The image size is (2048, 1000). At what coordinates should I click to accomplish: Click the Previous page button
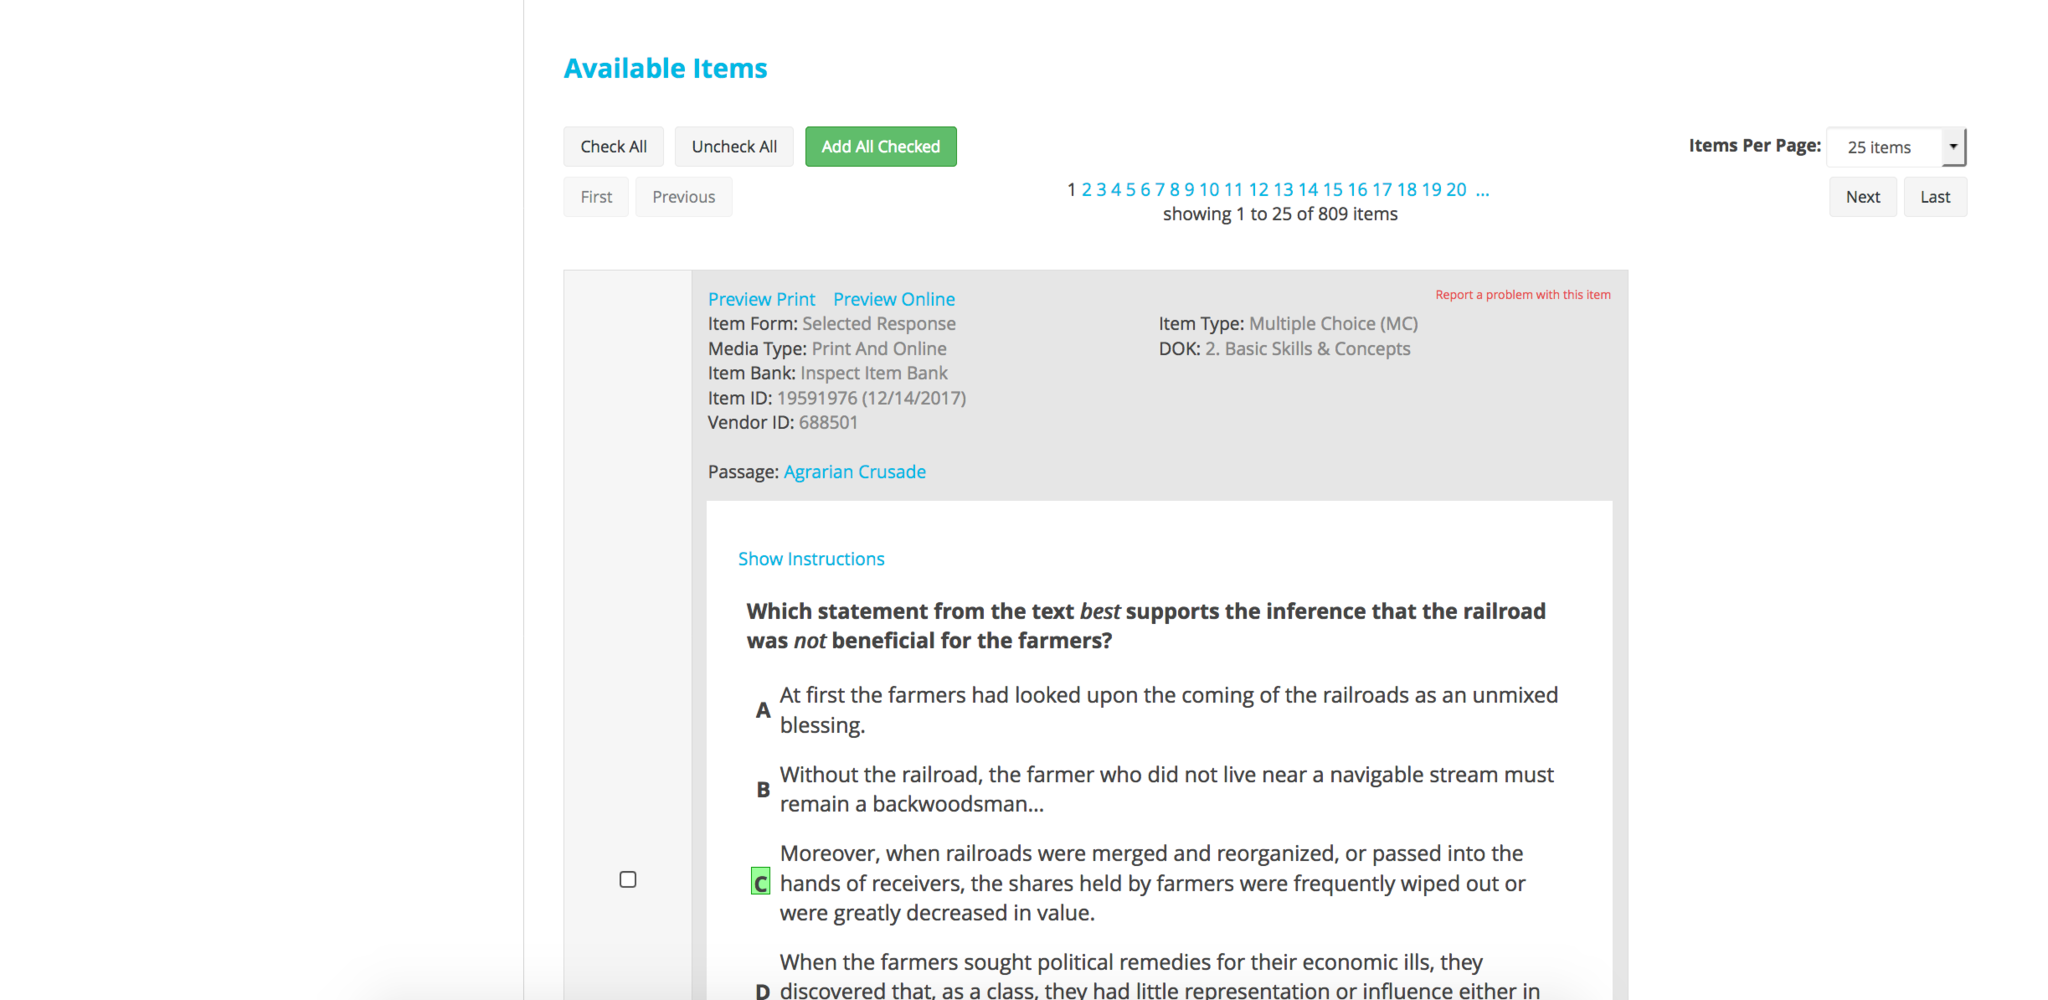[x=683, y=197]
